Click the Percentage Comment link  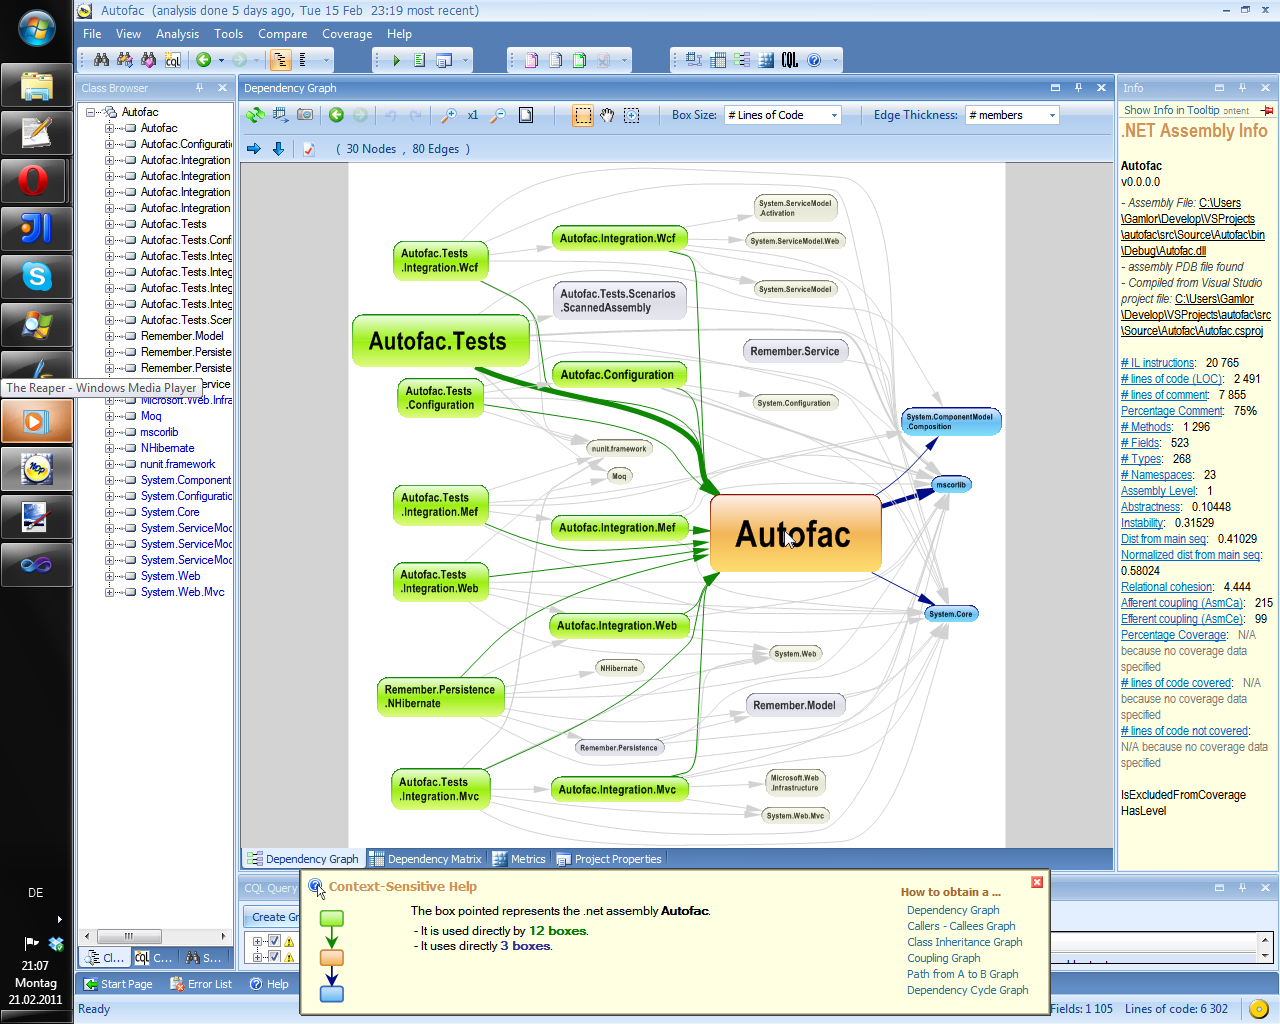point(1172,411)
